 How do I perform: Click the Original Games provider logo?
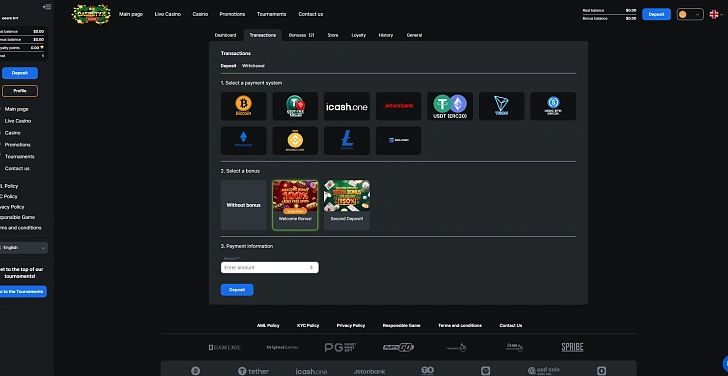click(x=282, y=347)
